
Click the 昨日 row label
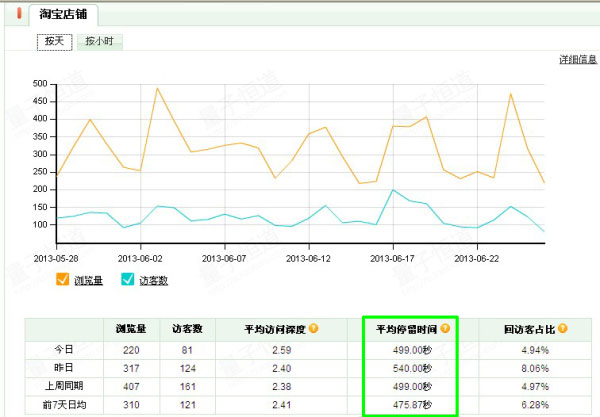tap(64, 368)
